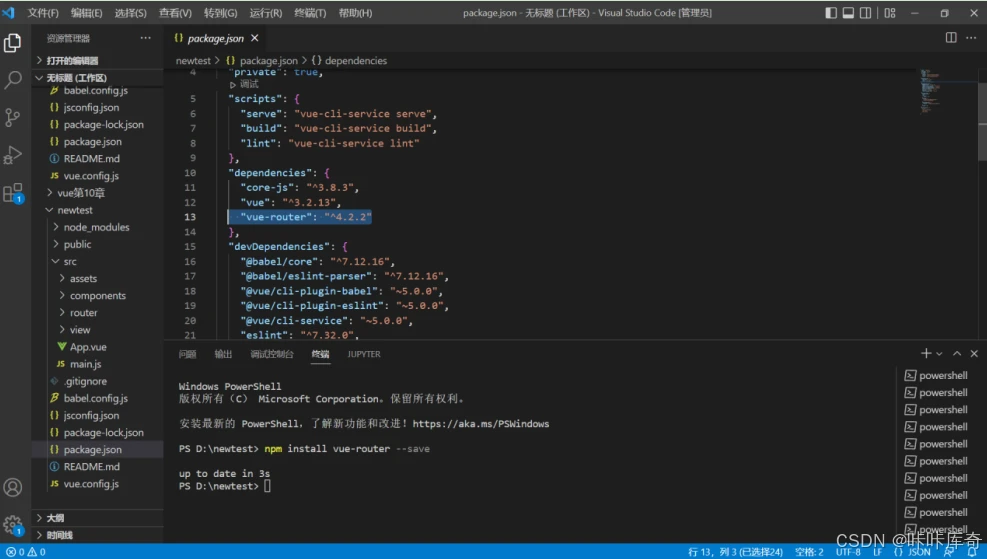Expand the router folder
The width and height of the screenshot is (987, 559).
coord(98,312)
